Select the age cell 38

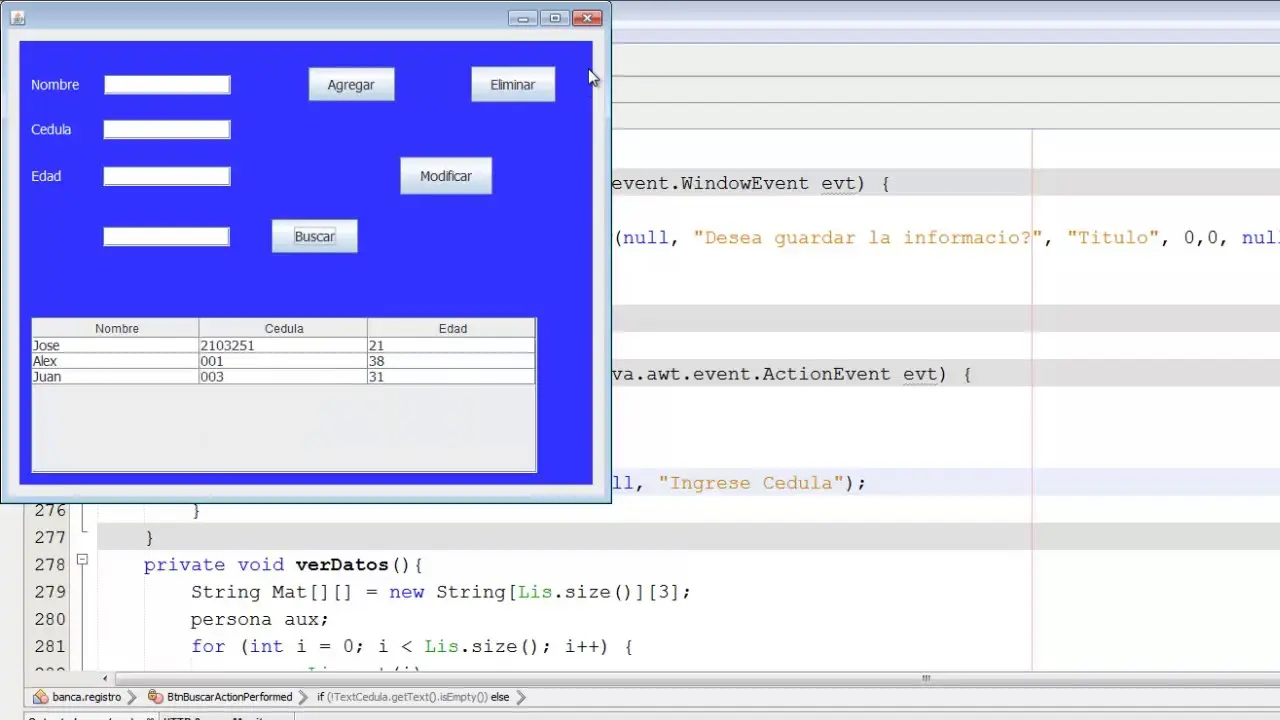[x=452, y=361]
